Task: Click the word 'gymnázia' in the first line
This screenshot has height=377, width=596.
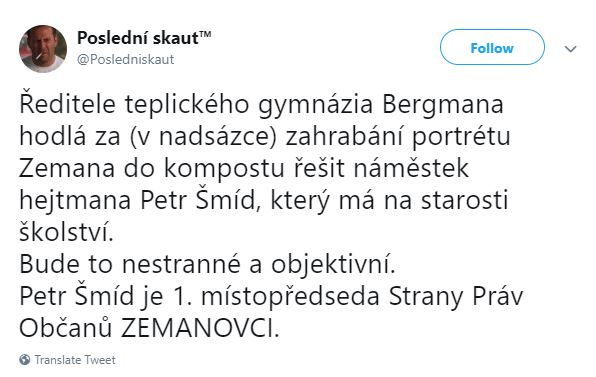Action: [x=316, y=107]
